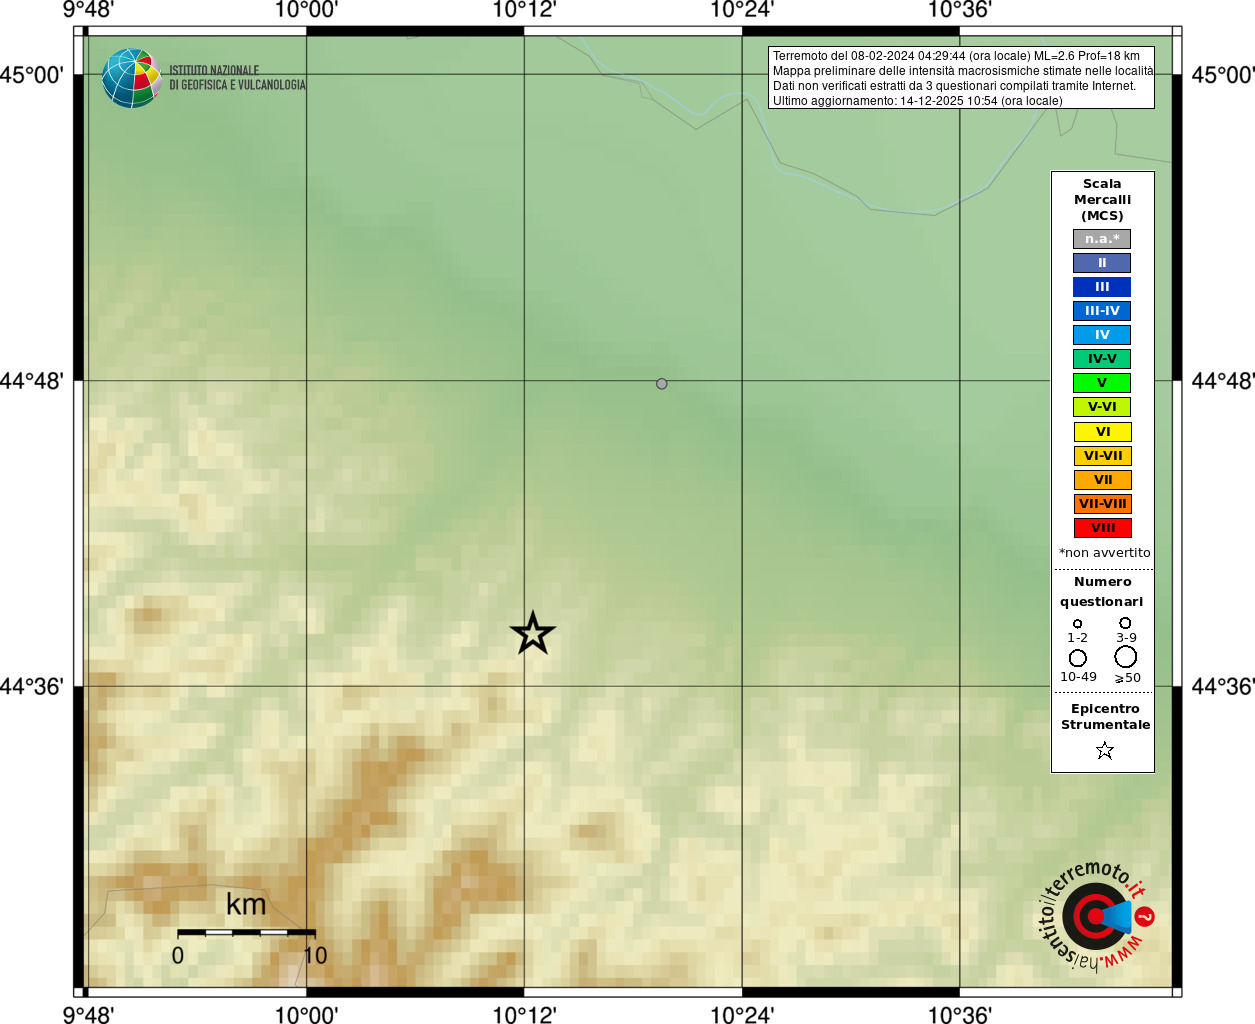The image size is (1255, 1024).
Task: Click the top 10°12' longitude label
Action: click(x=524, y=10)
